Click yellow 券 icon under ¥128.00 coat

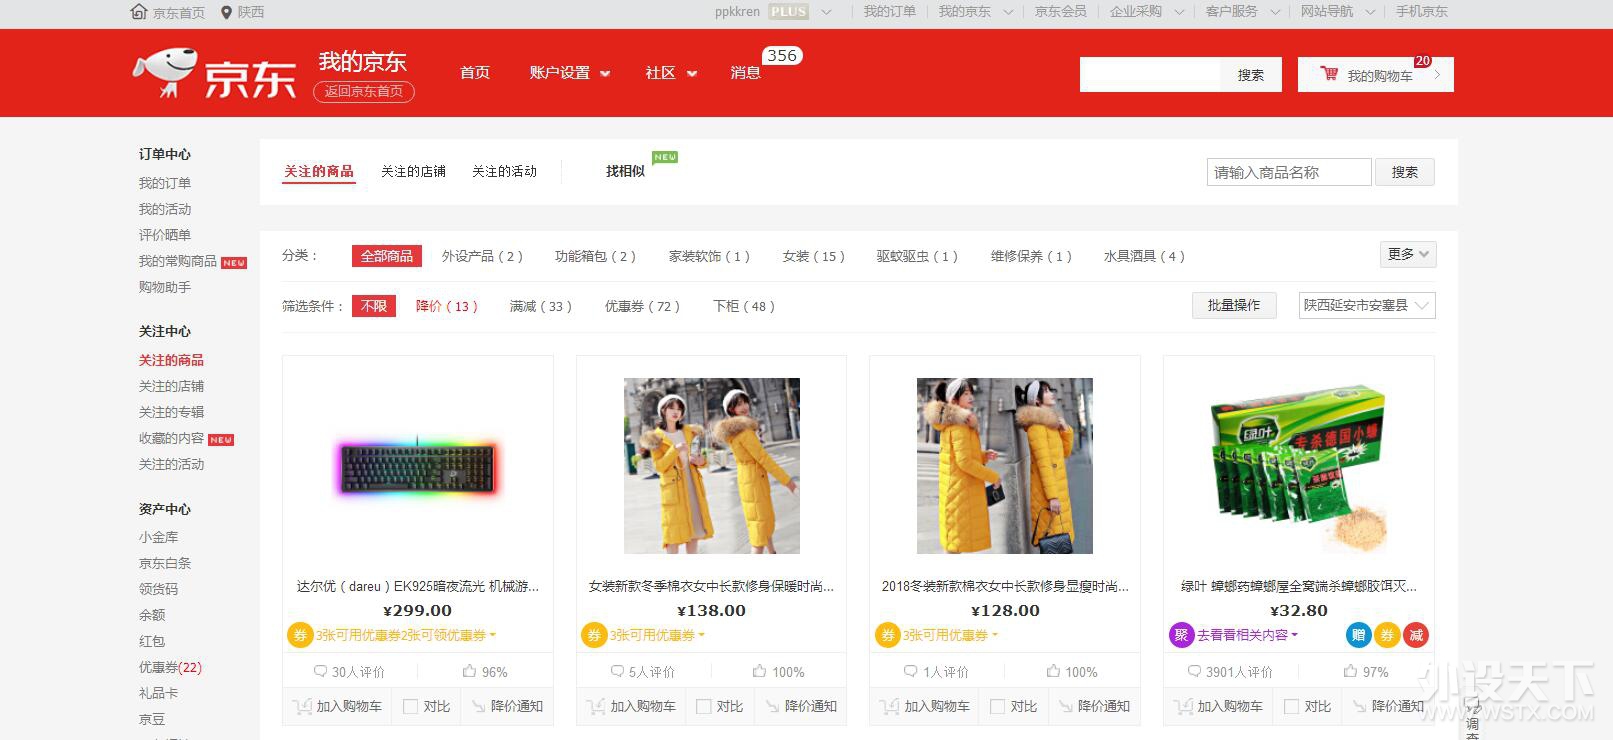pyautogui.click(x=887, y=635)
